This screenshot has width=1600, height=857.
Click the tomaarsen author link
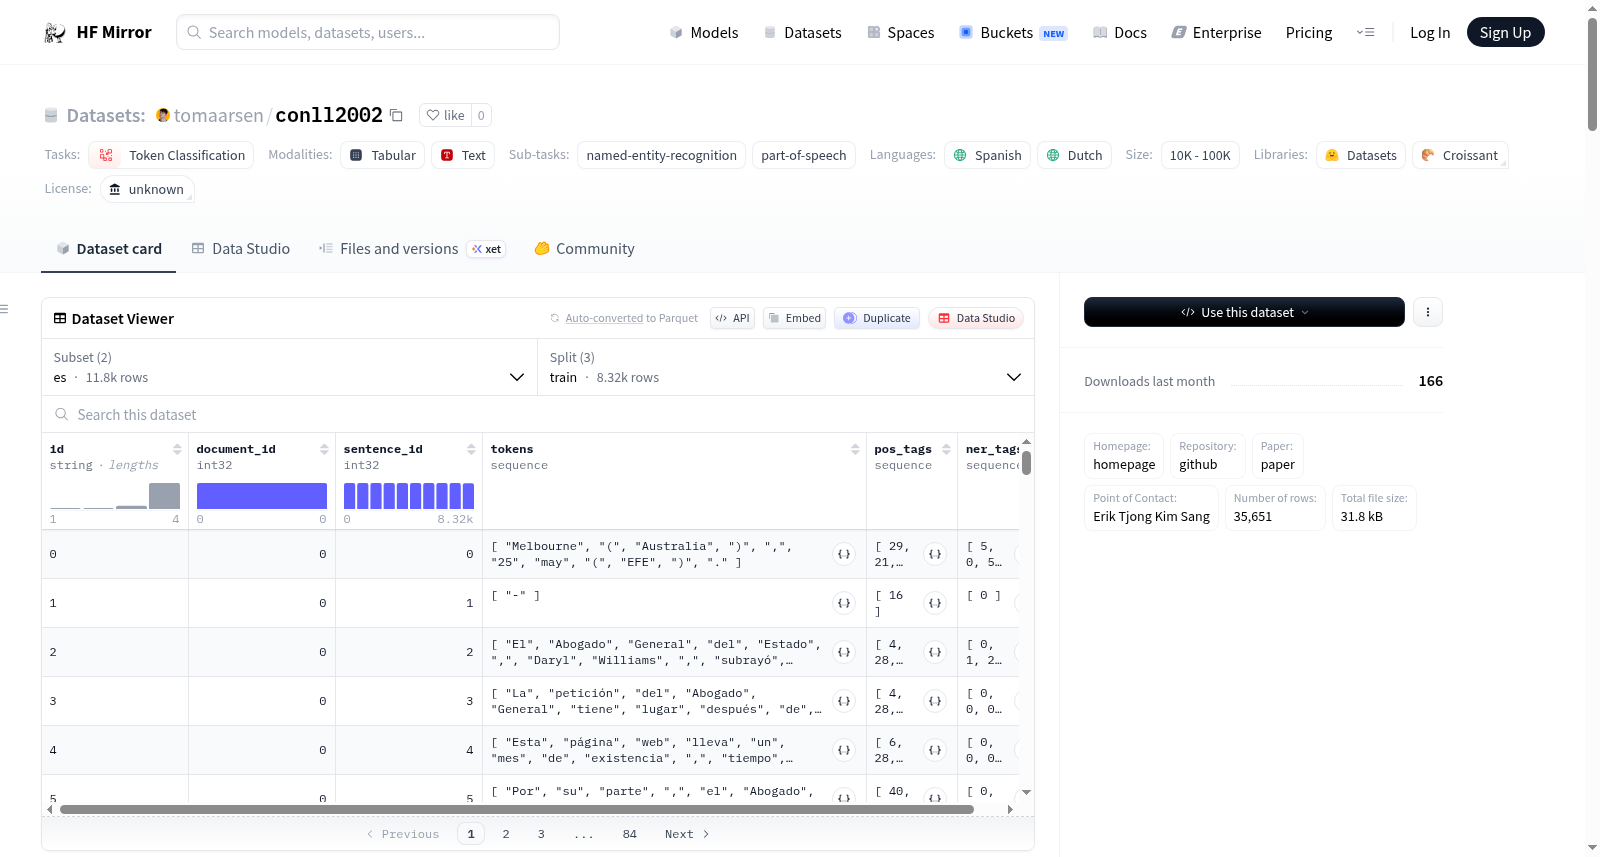point(218,115)
